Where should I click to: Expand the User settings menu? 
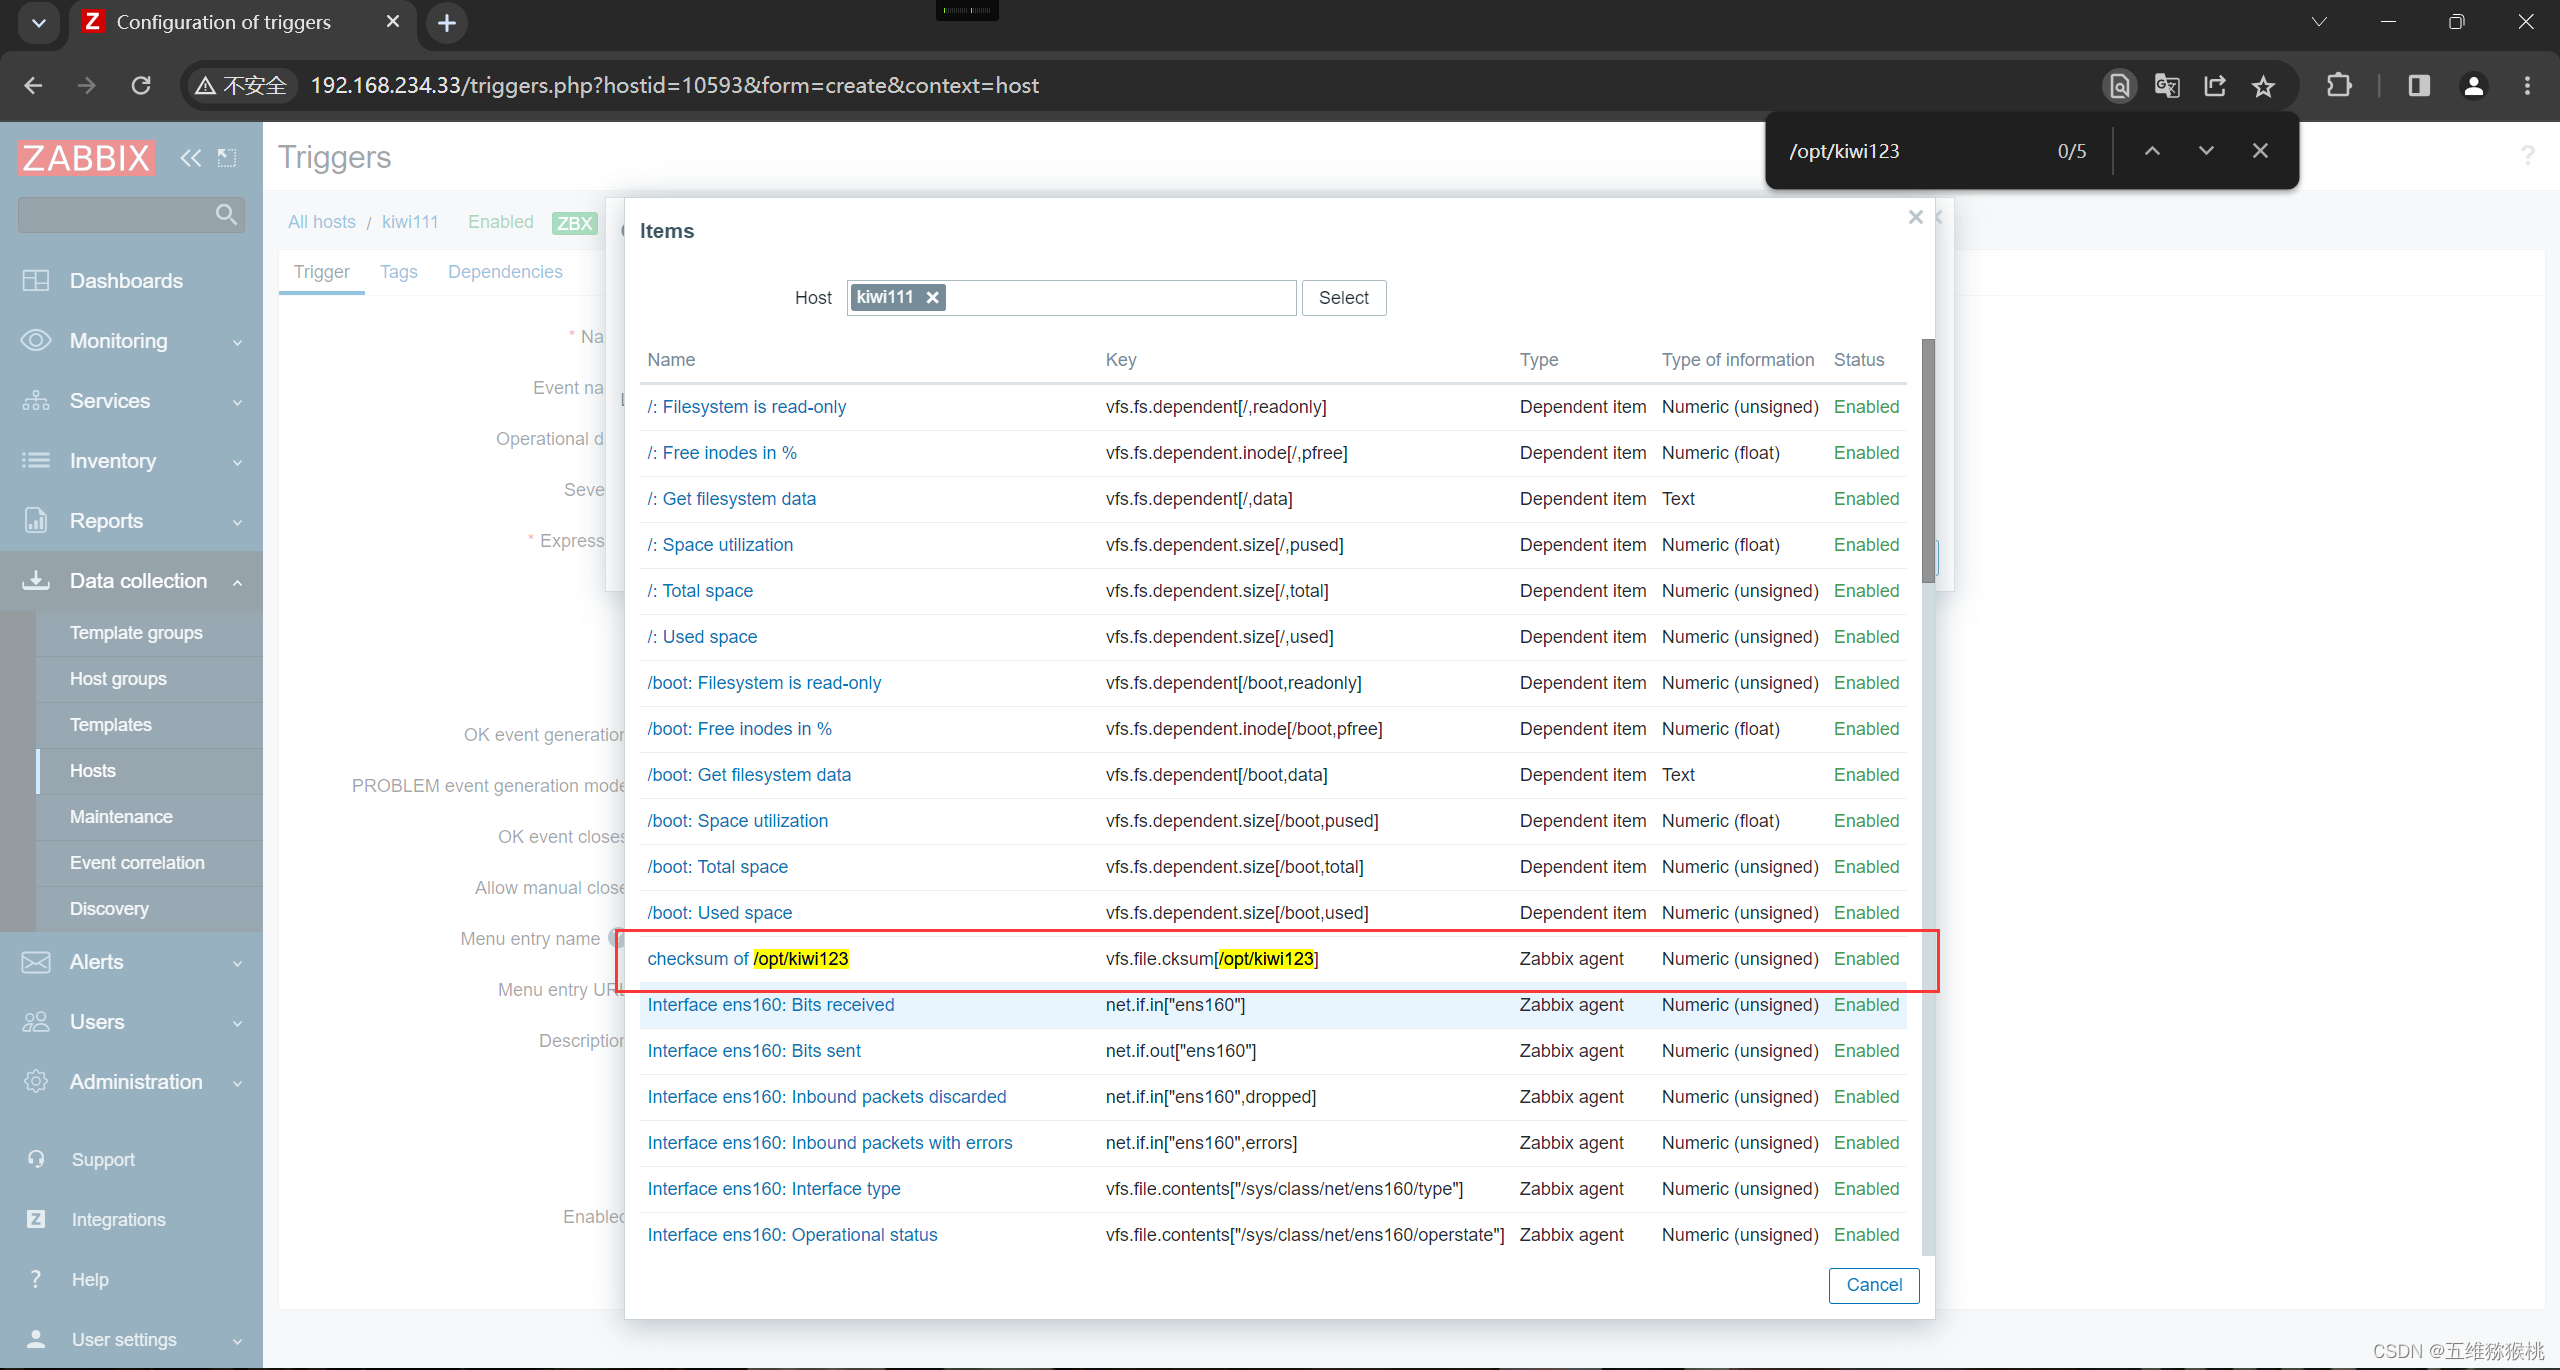tap(131, 1340)
